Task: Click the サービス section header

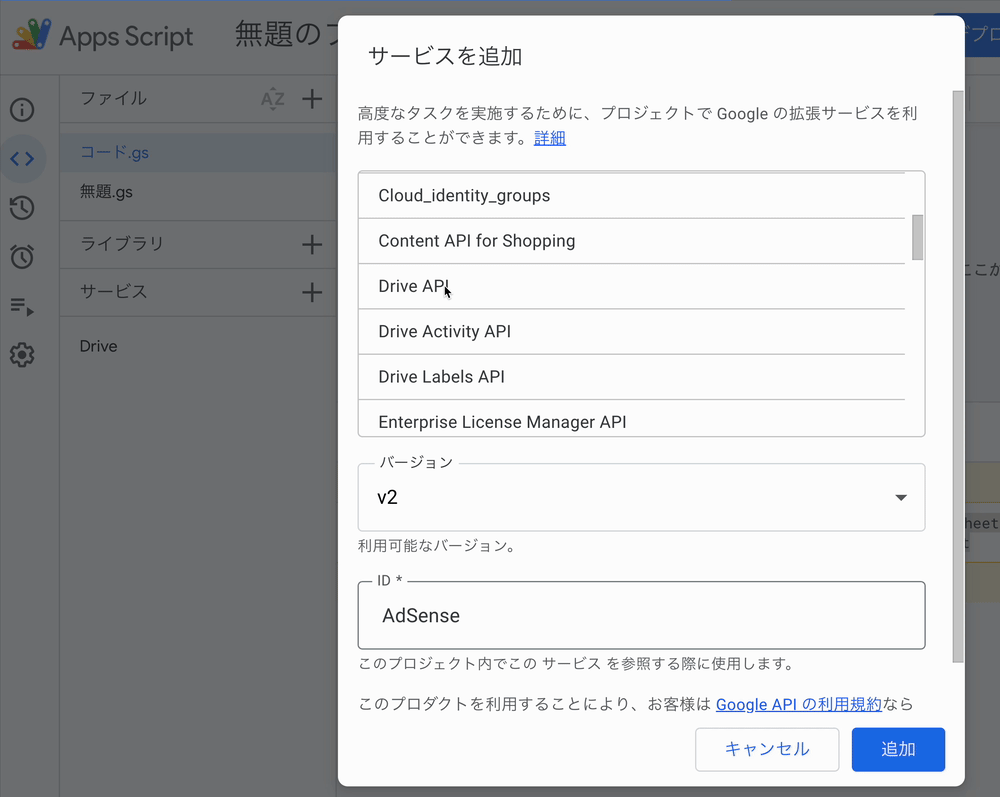Action: (x=114, y=291)
